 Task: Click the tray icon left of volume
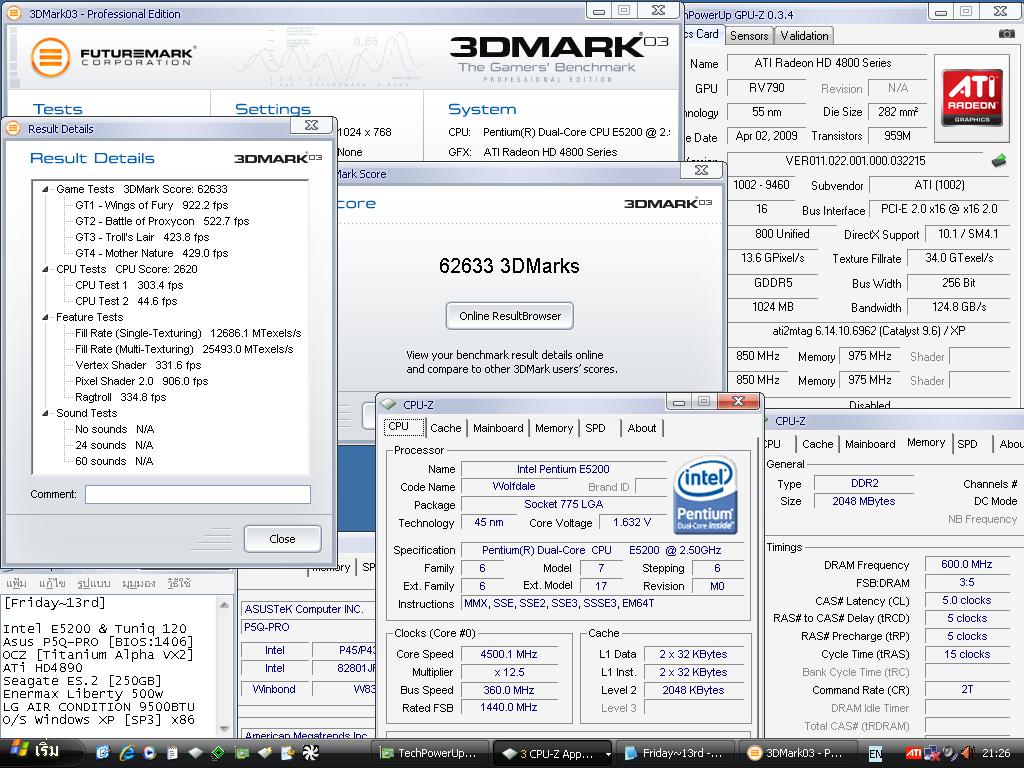[949, 754]
